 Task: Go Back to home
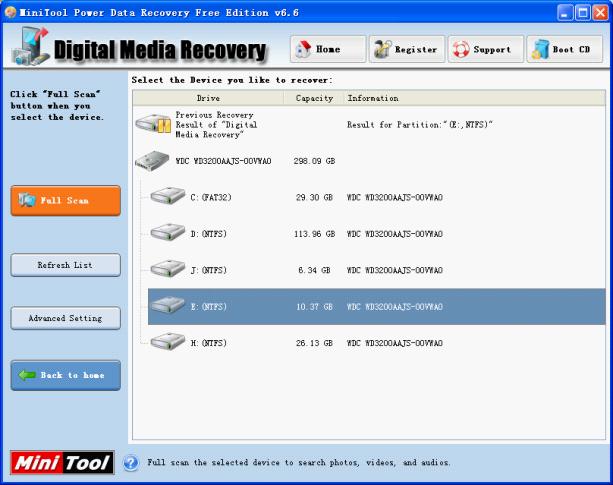pos(65,375)
